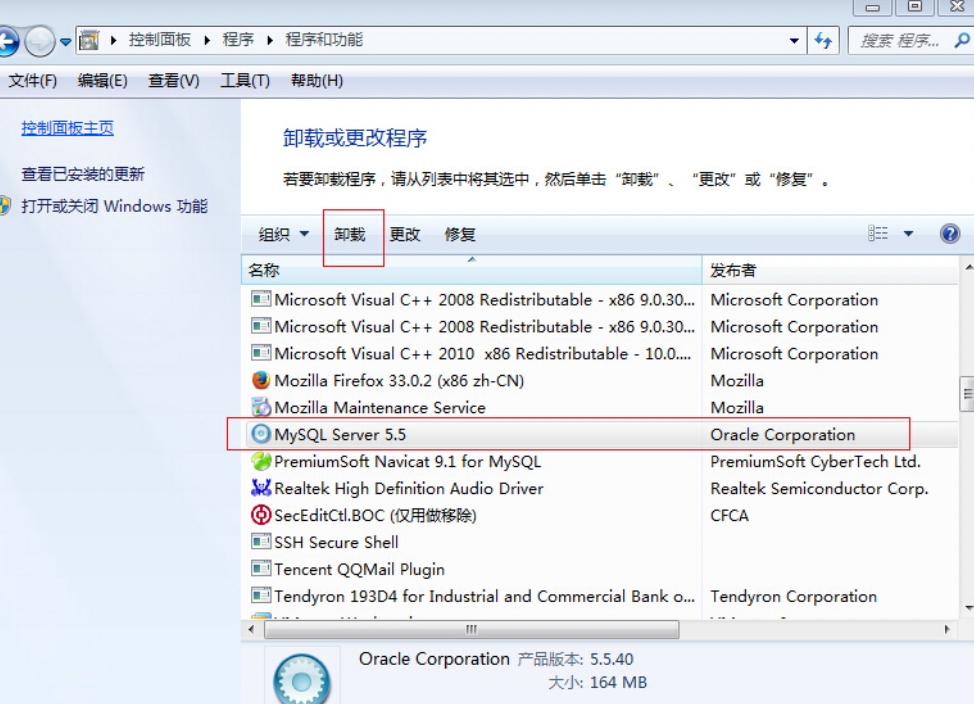Screen dimensions: 974x704
Task: Click the horizontal scrollbar left arrow
Action: 251,629
